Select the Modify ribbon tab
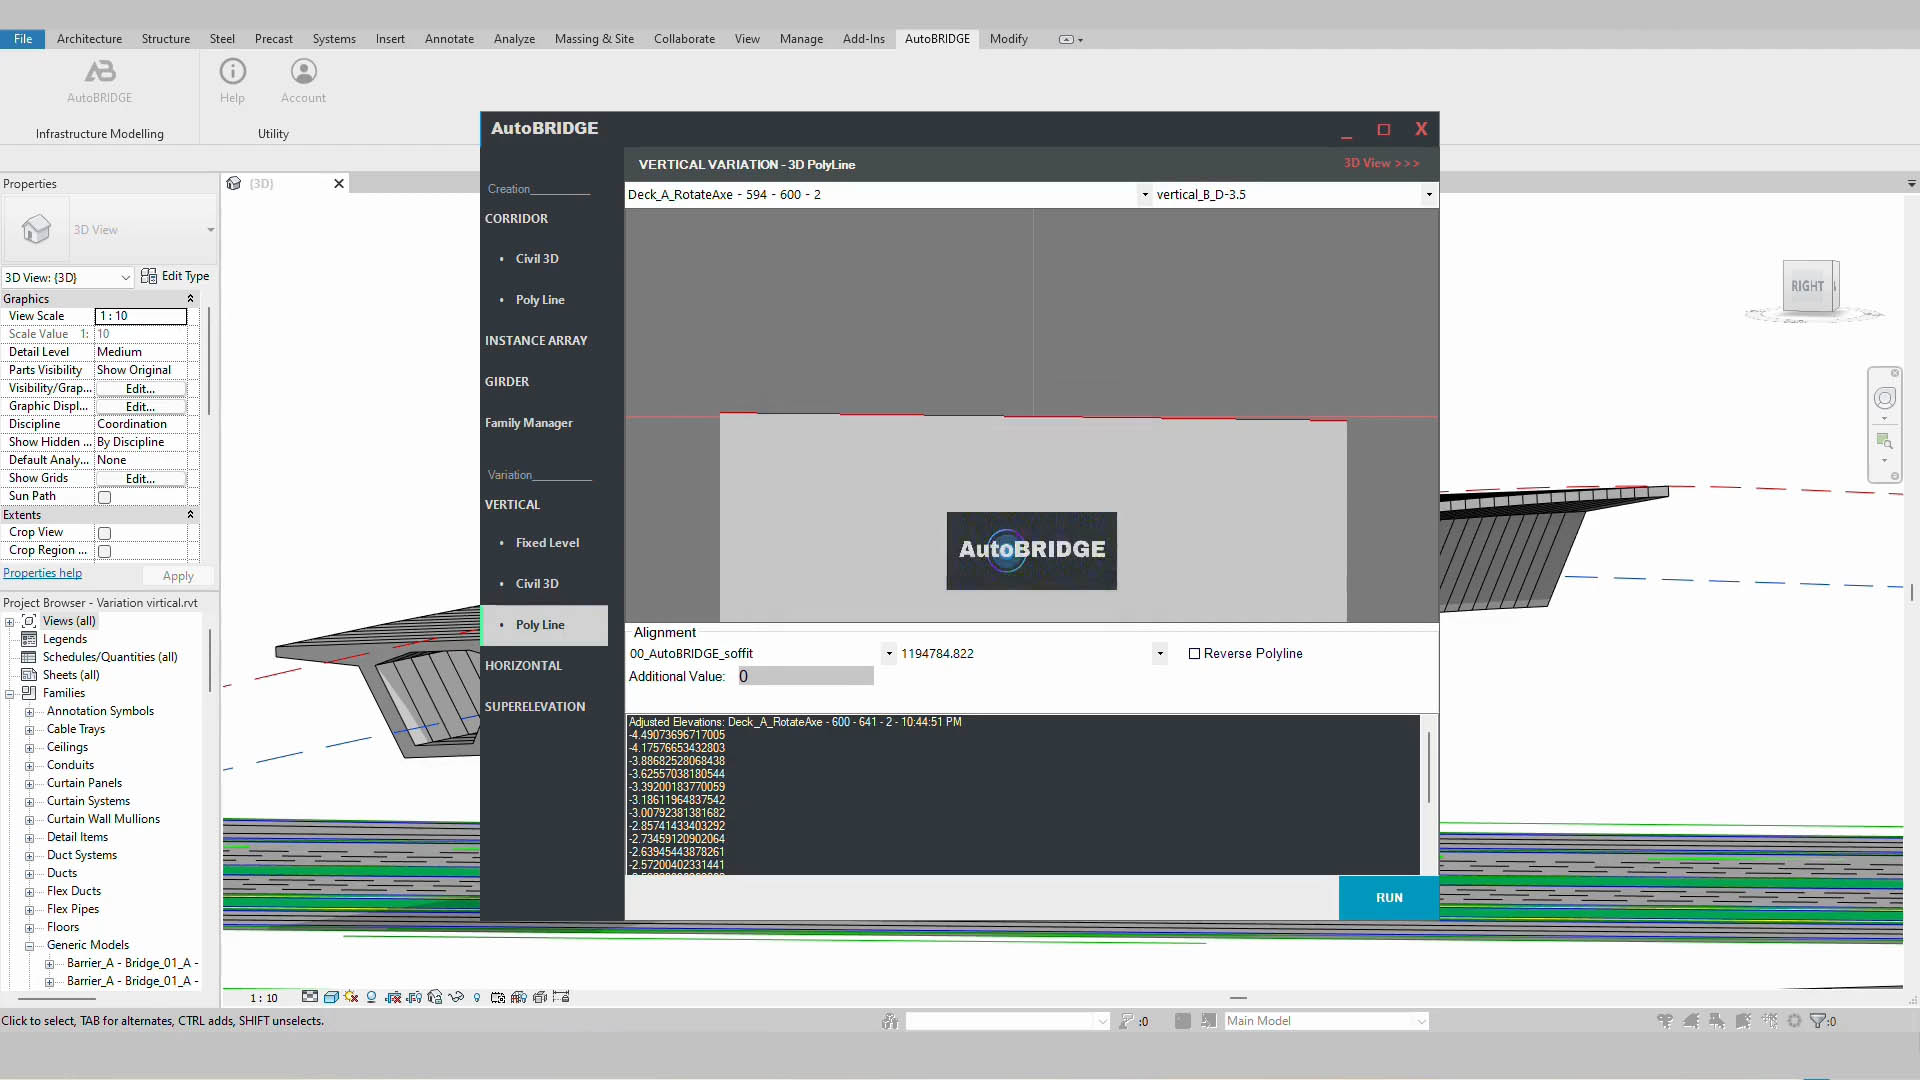The width and height of the screenshot is (1920, 1080). pyautogui.click(x=1008, y=39)
